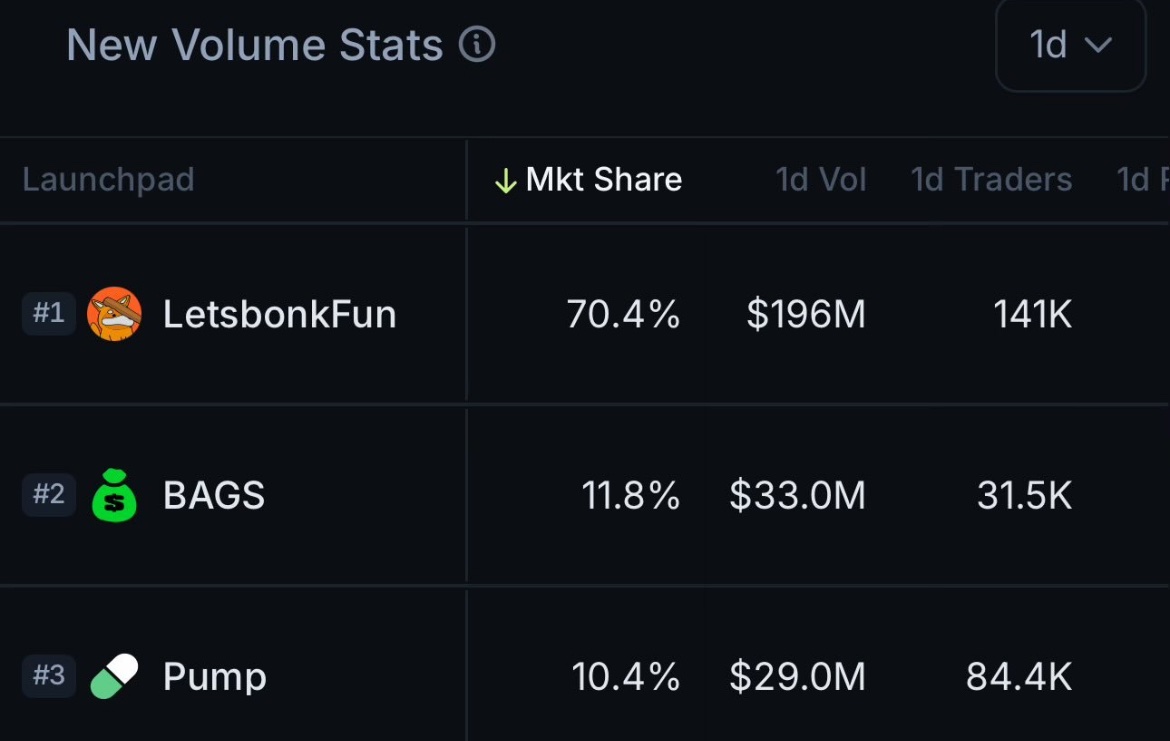The image size is (1170, 741).
Task: Click the 84.4K traders value
Action: coord(1019,676)
